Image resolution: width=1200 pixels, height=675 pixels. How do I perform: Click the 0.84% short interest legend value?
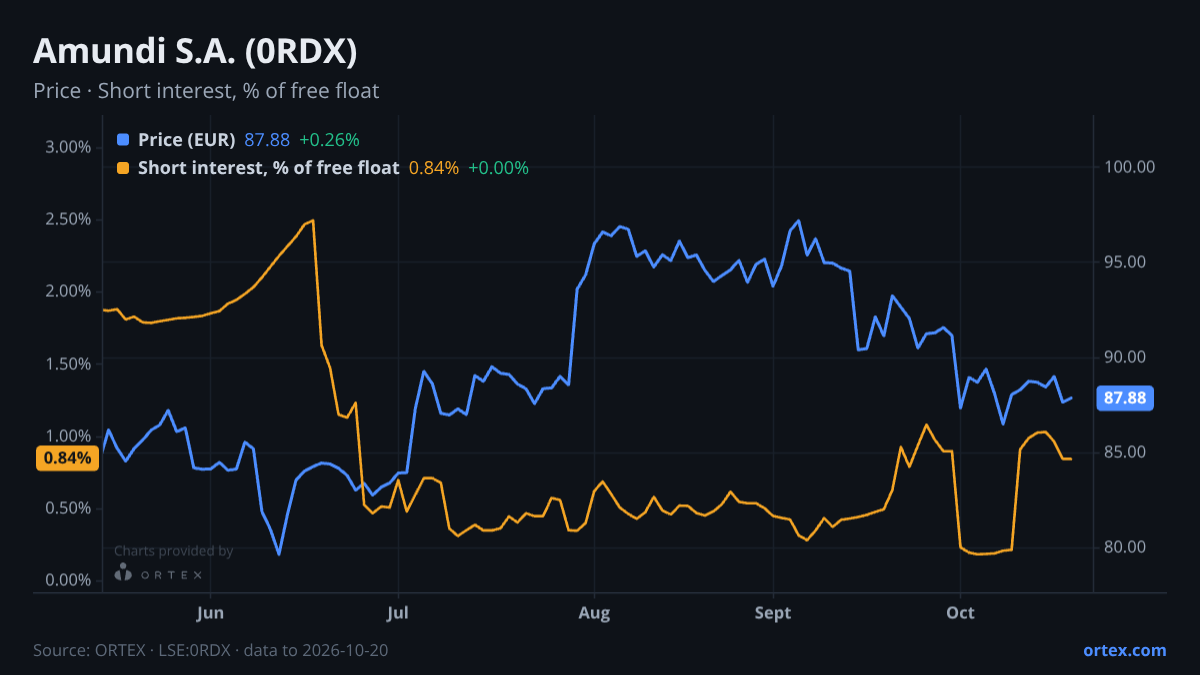433,168
